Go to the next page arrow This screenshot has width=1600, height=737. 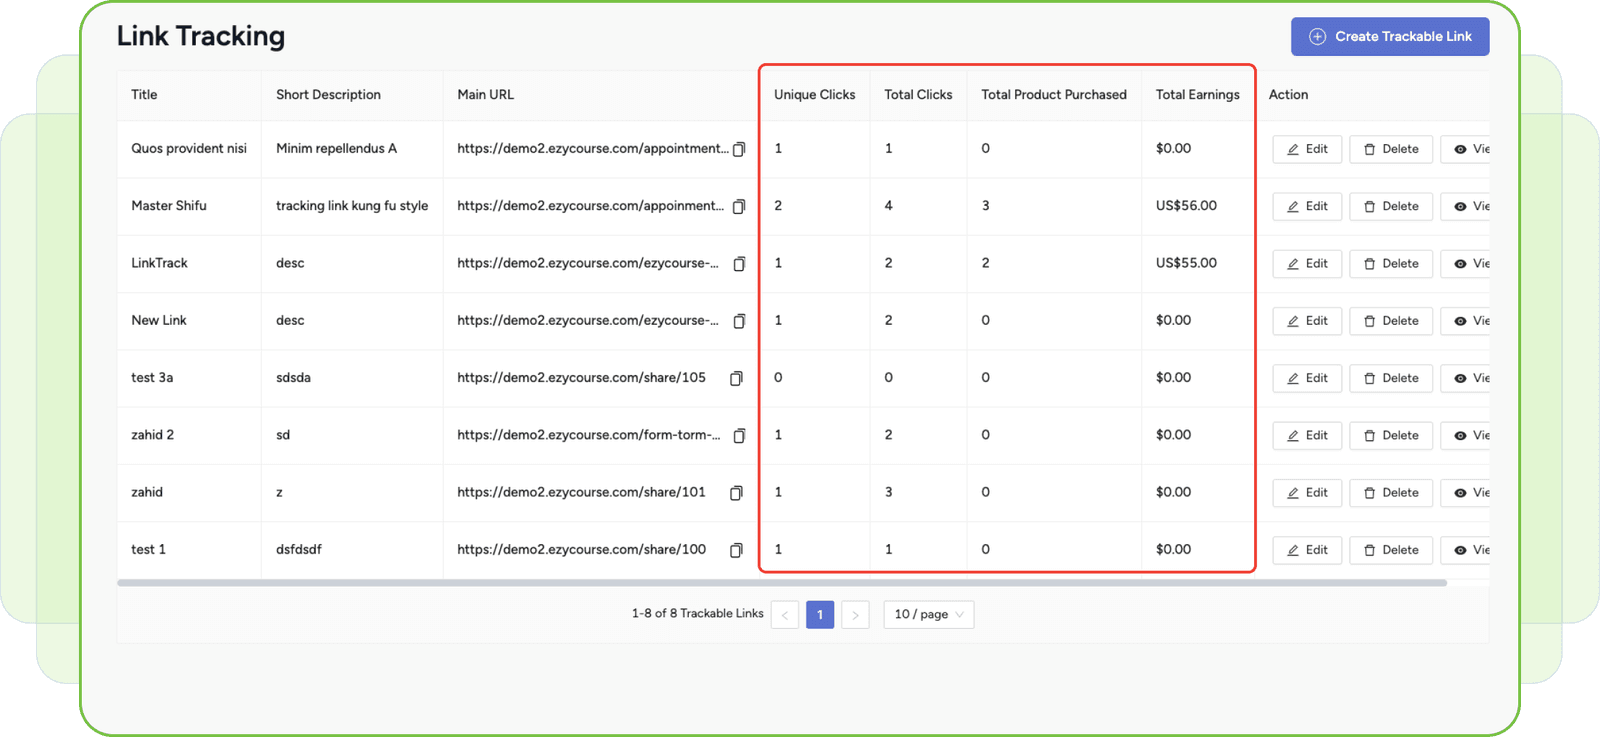click(855, 614)
